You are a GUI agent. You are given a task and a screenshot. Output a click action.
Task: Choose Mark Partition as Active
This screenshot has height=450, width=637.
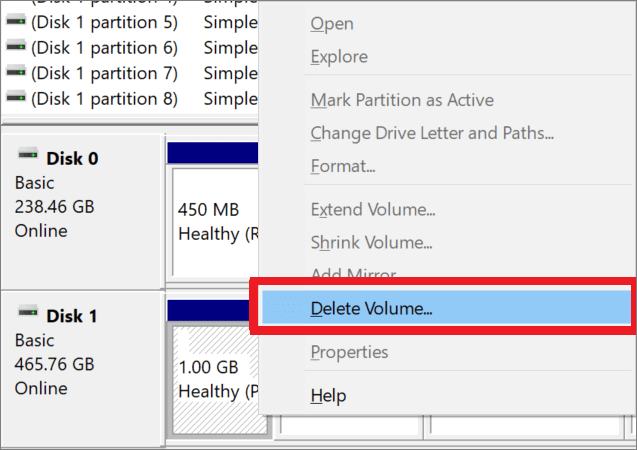402,100
